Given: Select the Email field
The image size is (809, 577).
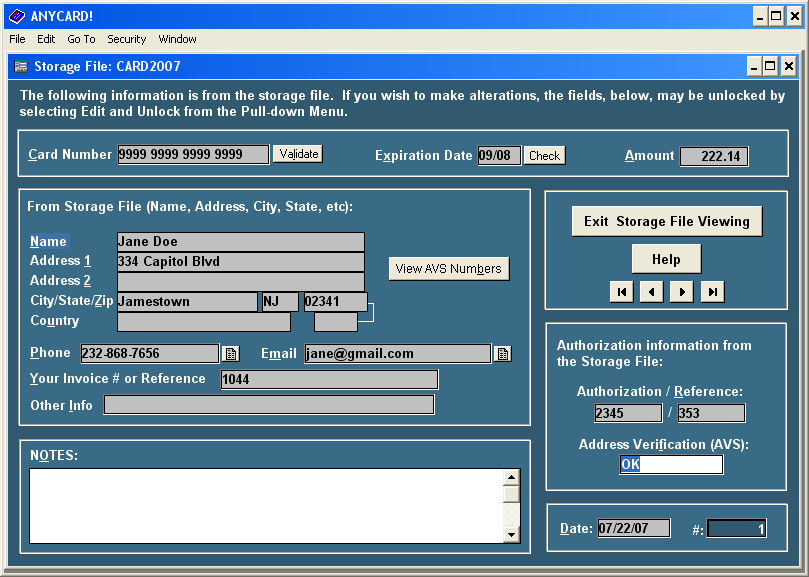Looking at the screenshot, I should point(398,354).
